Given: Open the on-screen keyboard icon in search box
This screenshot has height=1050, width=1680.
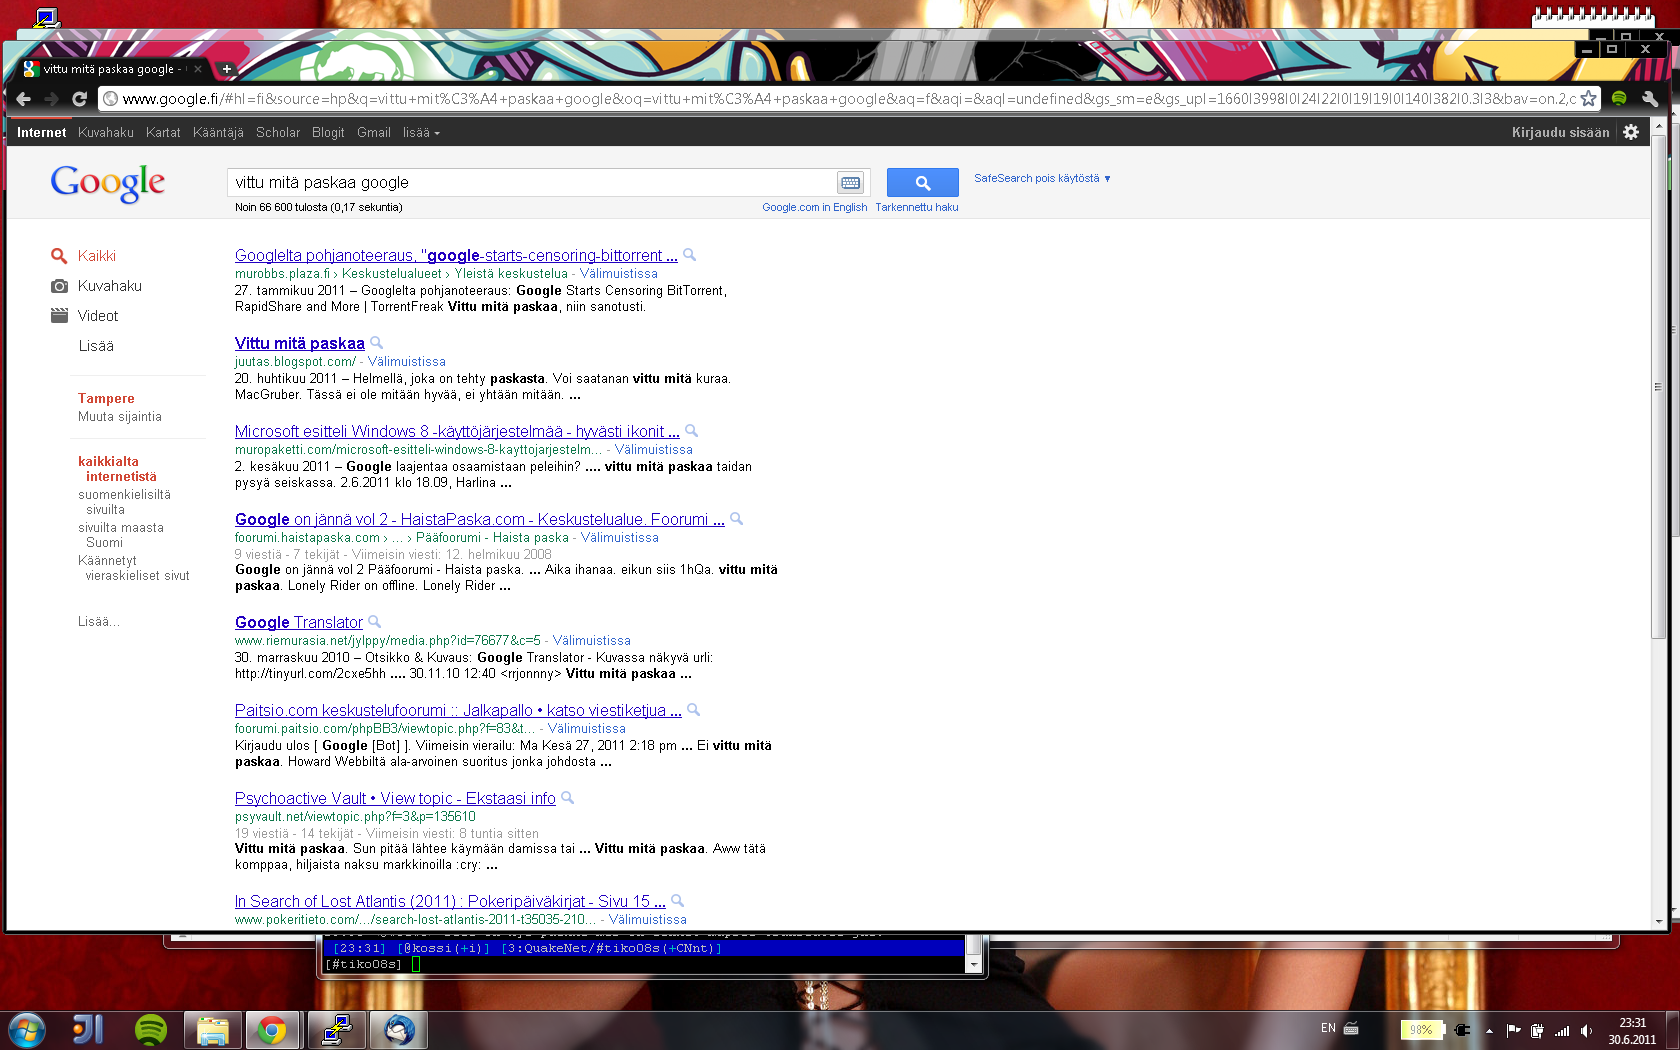Looking at the screenshot, I should [850, 183].
